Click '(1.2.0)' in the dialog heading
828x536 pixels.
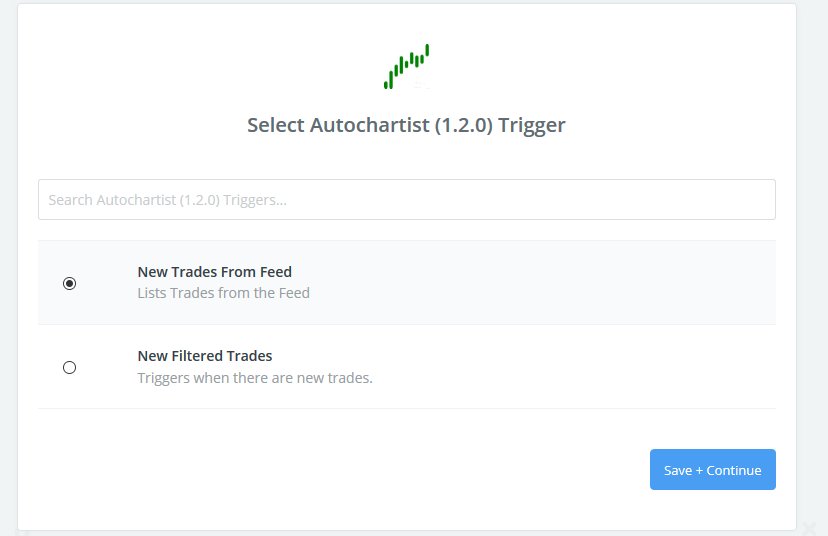point(464,125)
